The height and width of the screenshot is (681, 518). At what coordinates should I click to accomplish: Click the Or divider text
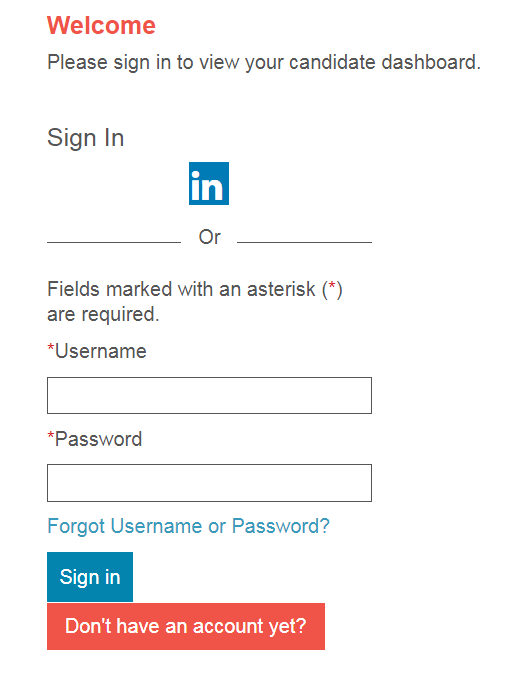(x=210, y=237)
